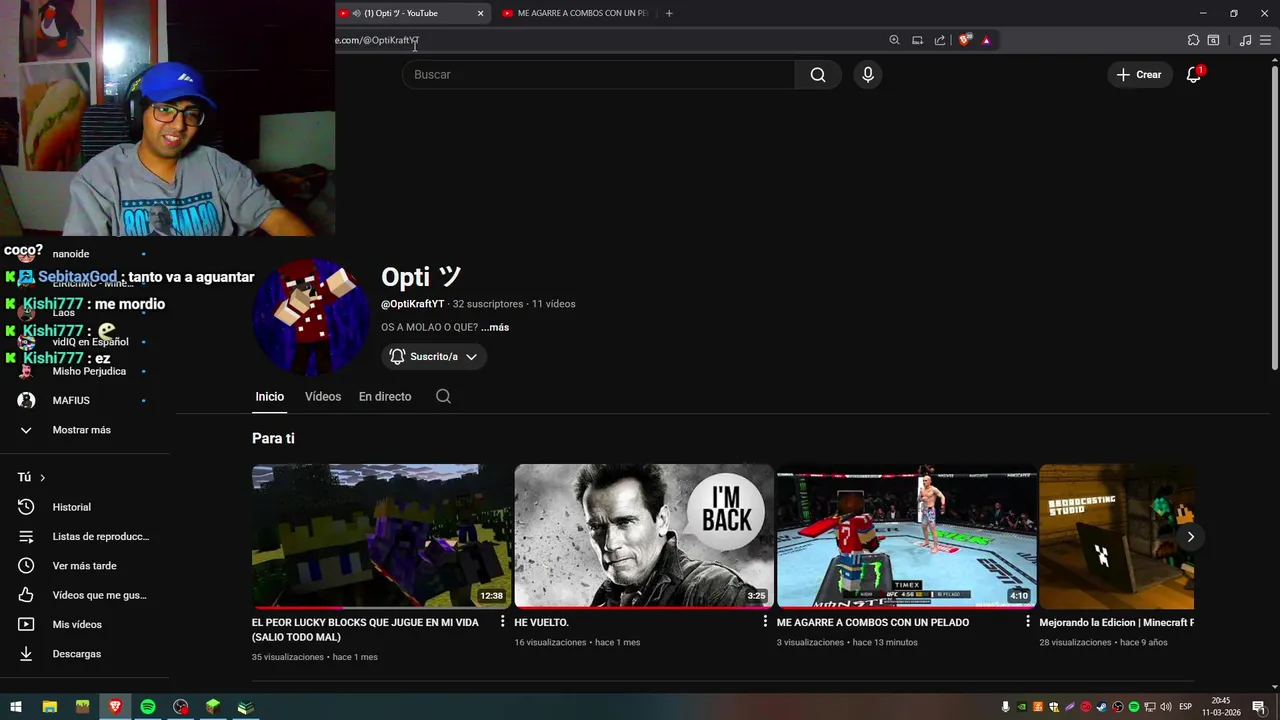This screenshot has height=720, width=1280.
Task: Open OBS Studio from taskbar
Action: [180, 707]
